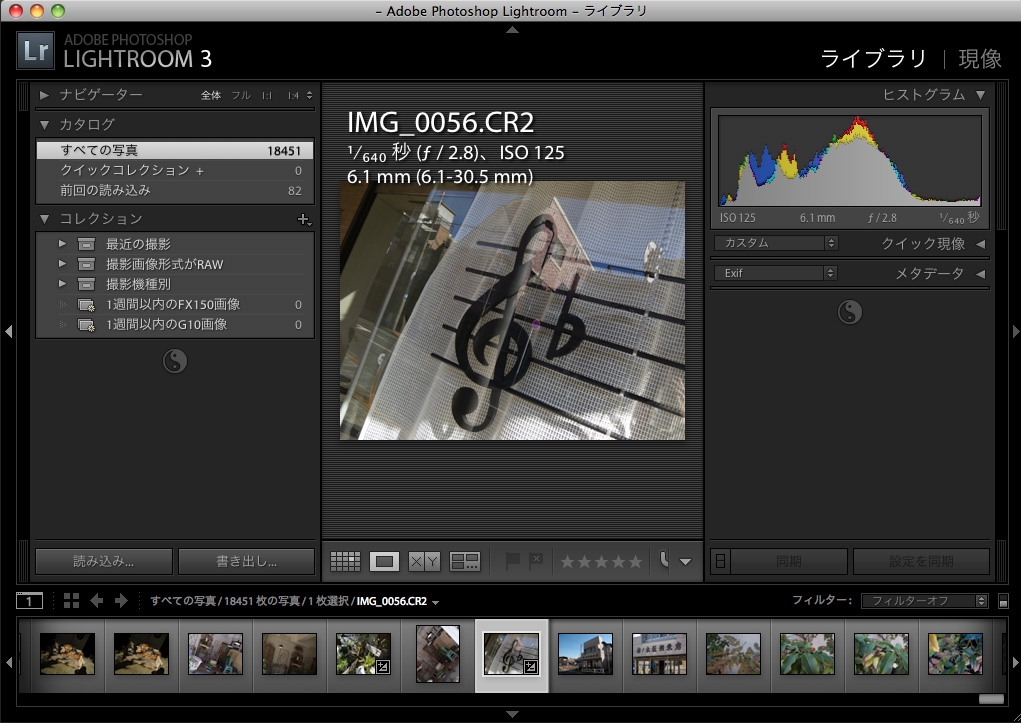Open the フィルターオフ filter dropdown
Screen dimensions: 1021x723
pos(923,601)
